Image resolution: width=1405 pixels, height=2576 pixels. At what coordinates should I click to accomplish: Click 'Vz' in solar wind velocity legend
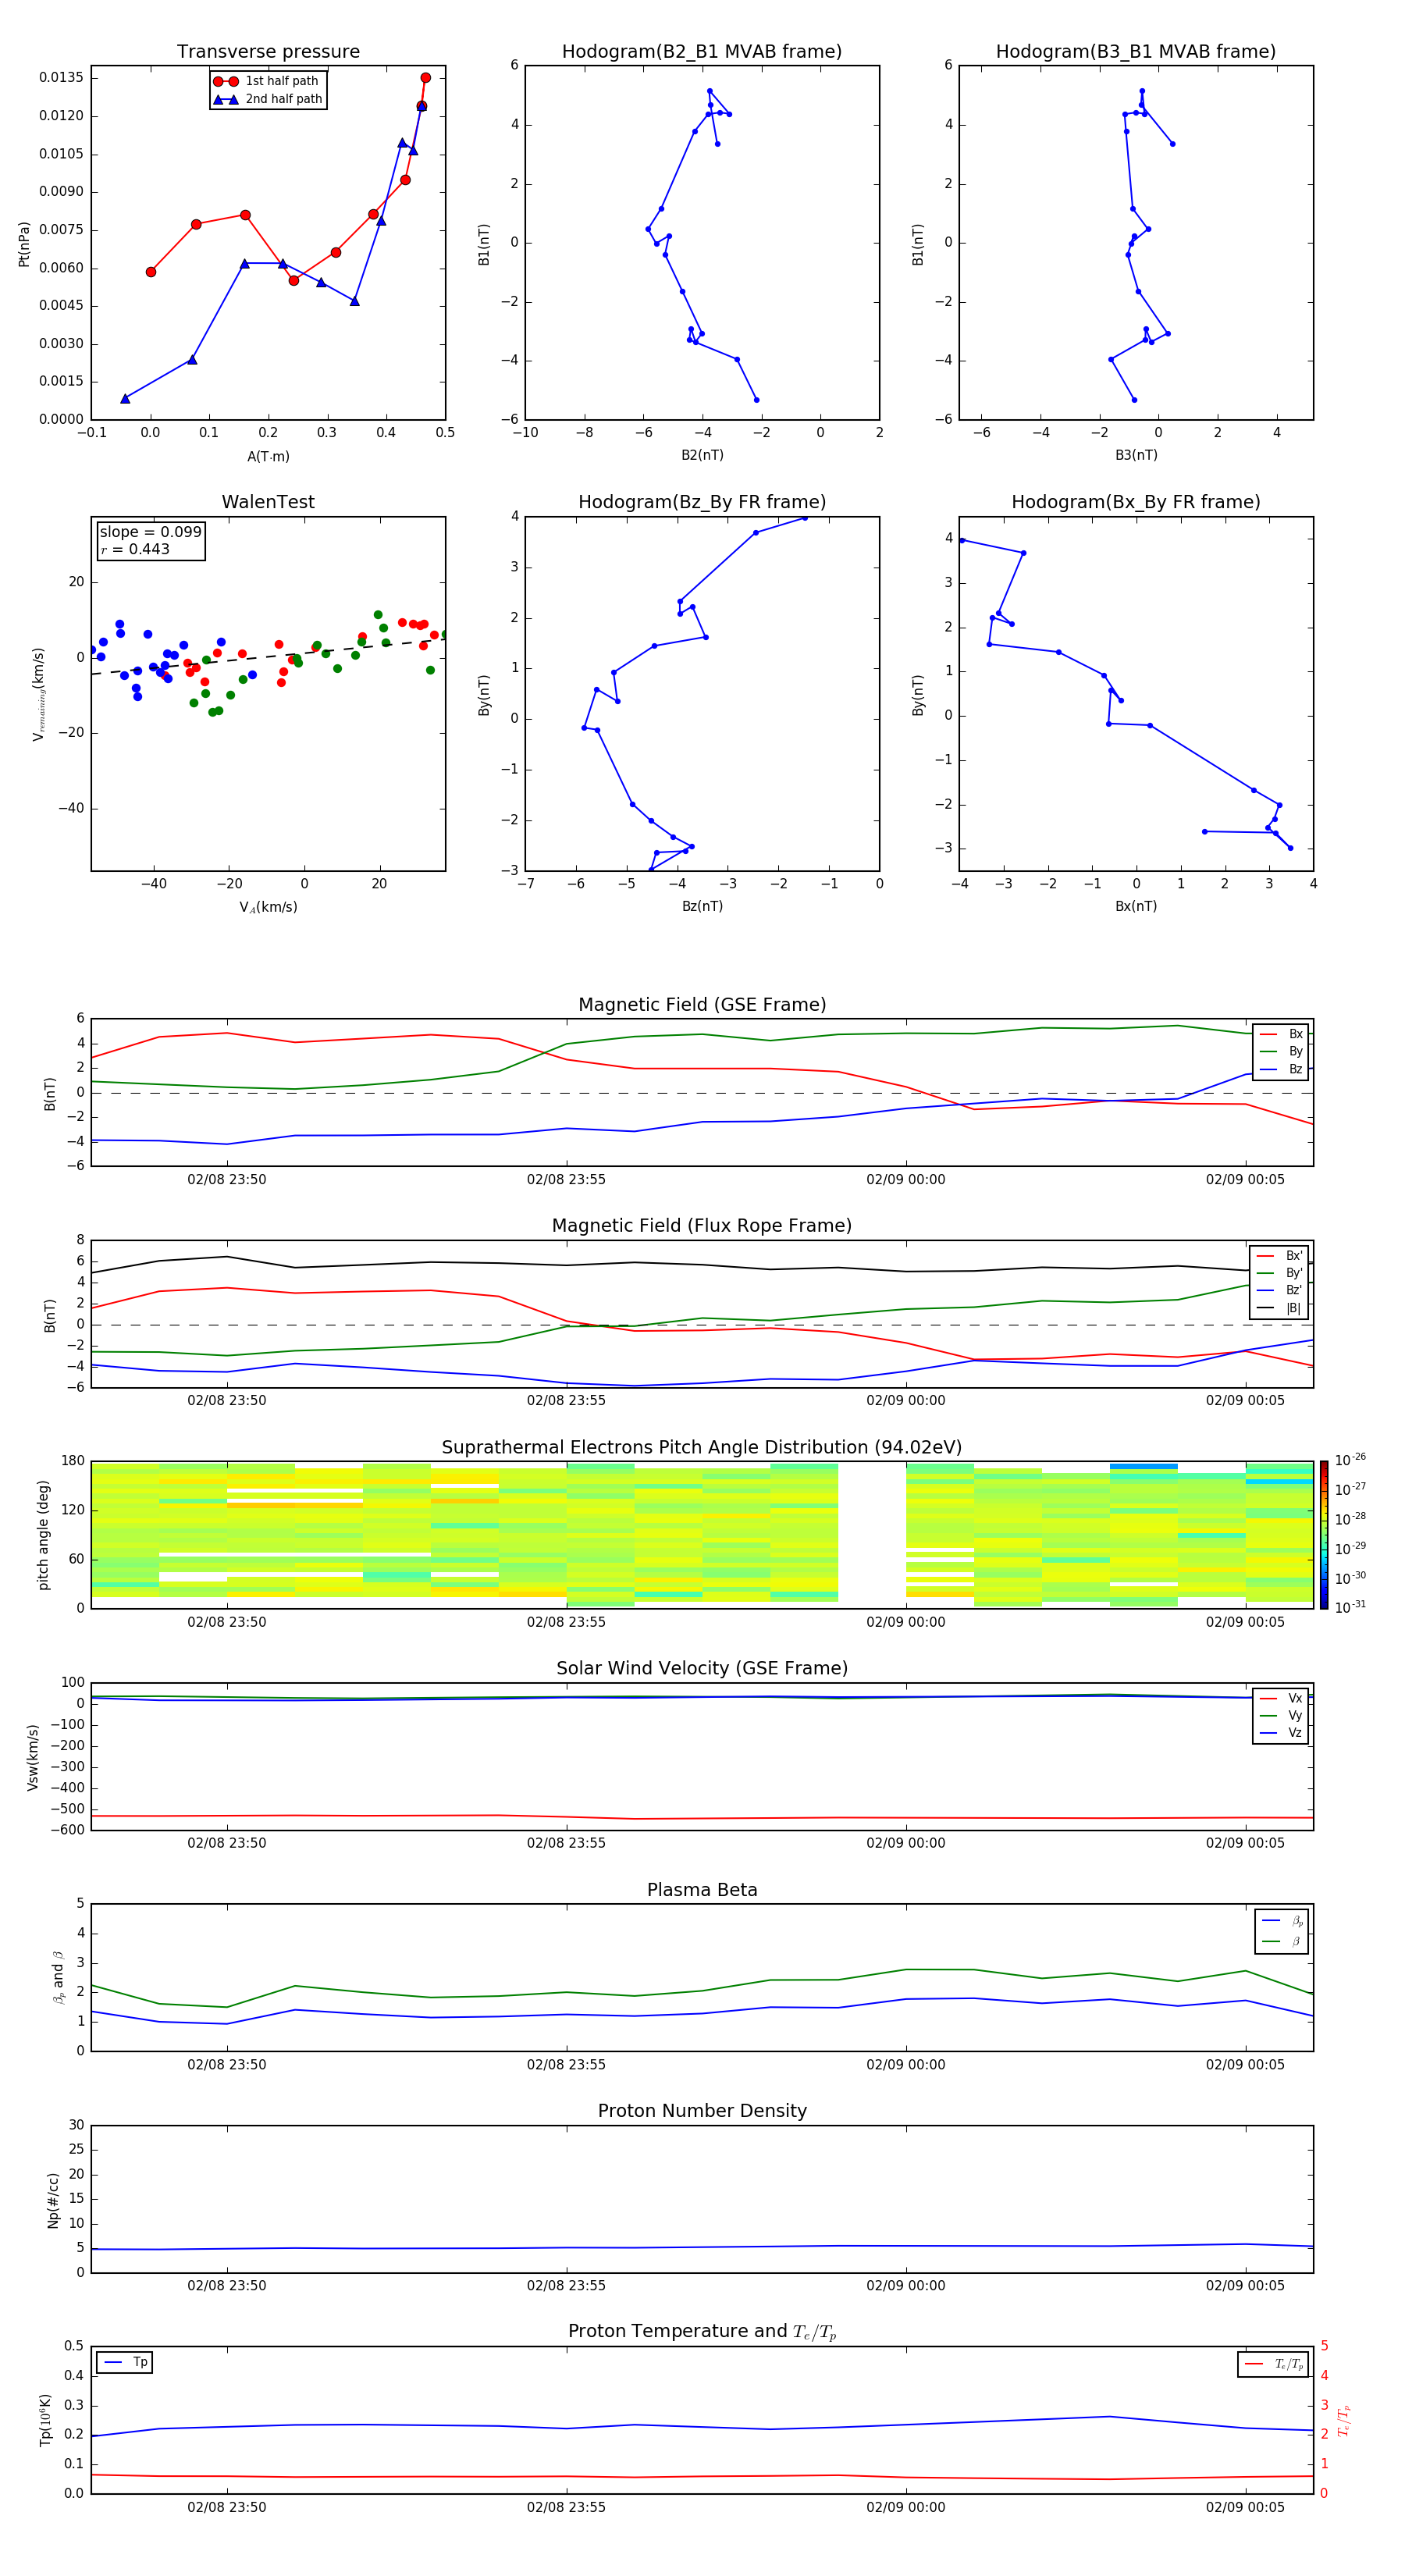(1282, 1733)
